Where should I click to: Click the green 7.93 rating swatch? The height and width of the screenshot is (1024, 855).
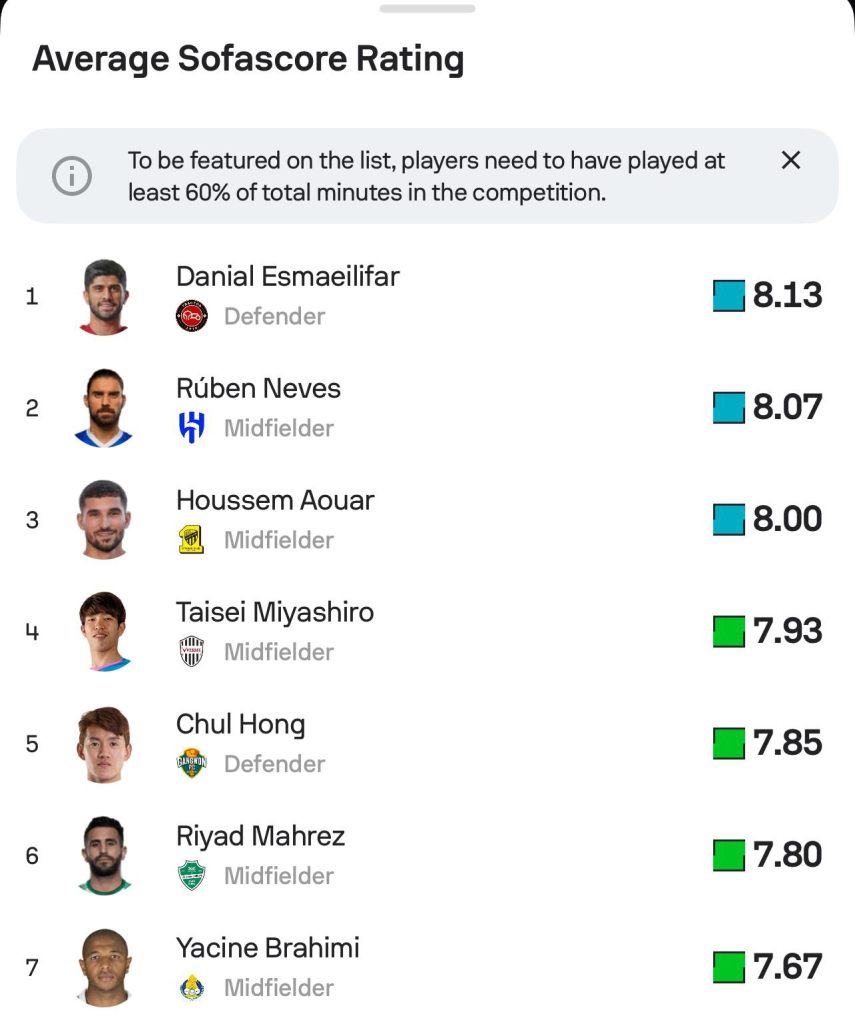[729, 632]
